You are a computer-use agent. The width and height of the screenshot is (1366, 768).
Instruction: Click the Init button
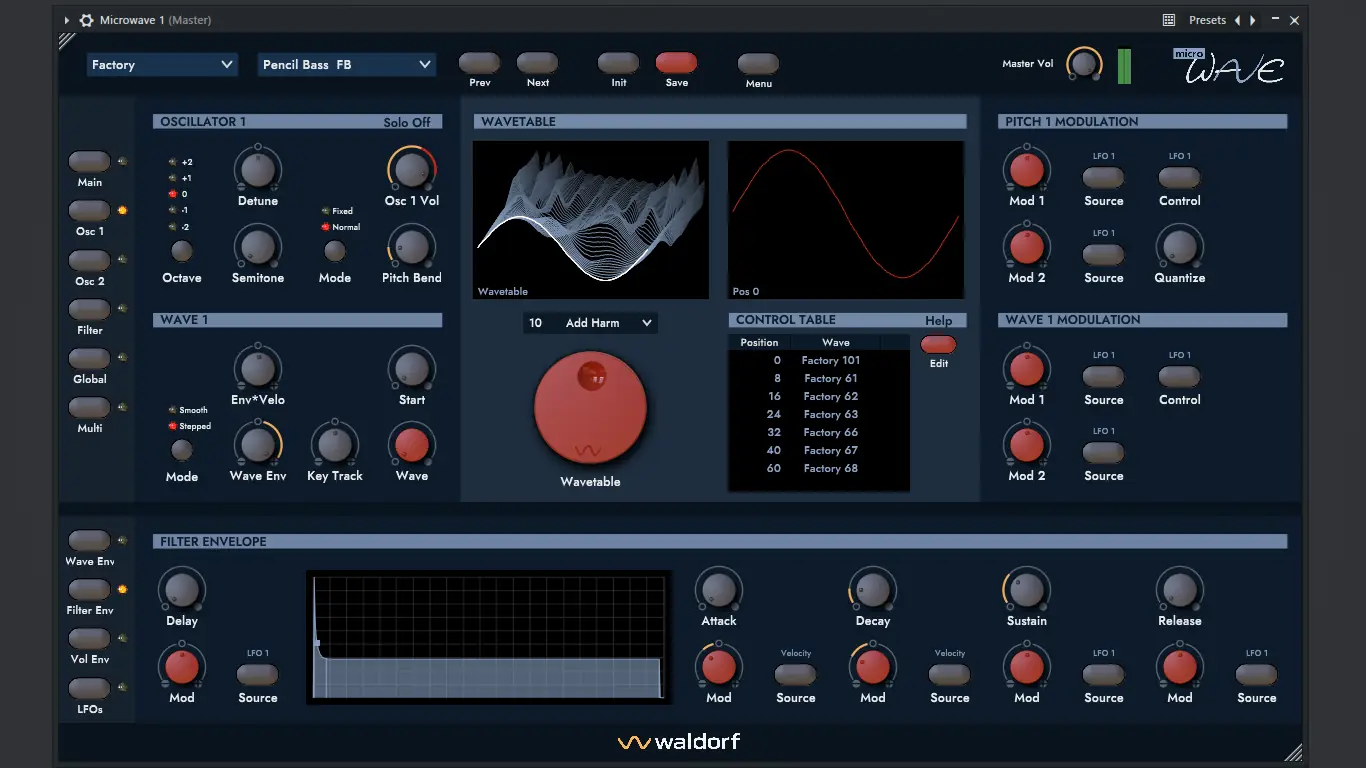click(x=619, y=63)
